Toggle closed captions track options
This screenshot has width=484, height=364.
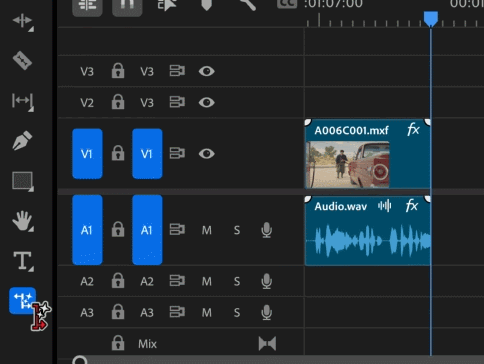pos(287,4)
